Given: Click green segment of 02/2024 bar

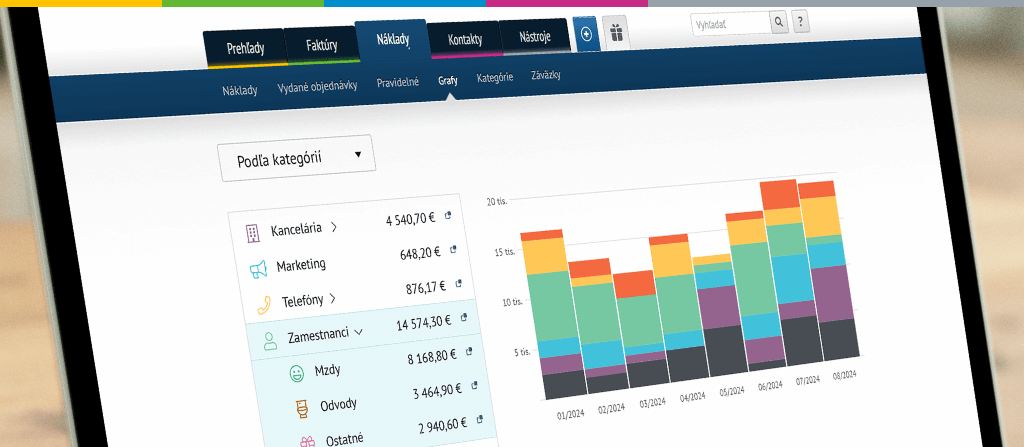Looking at the screenshot, I should point(596,314).
